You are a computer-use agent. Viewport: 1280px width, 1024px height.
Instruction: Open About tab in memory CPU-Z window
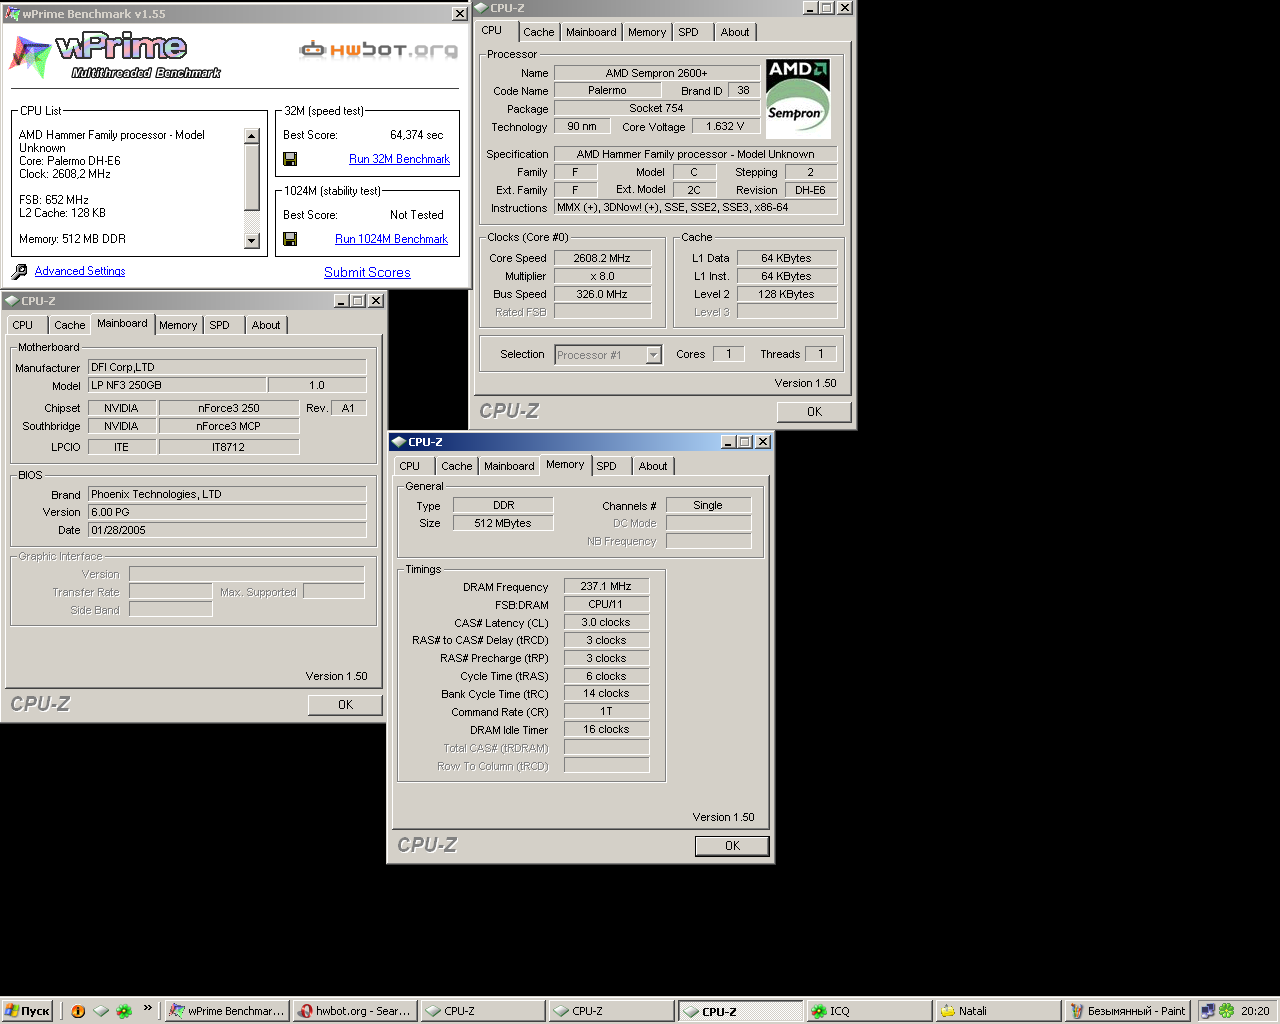pyautogui.click(x=653, y=466)
